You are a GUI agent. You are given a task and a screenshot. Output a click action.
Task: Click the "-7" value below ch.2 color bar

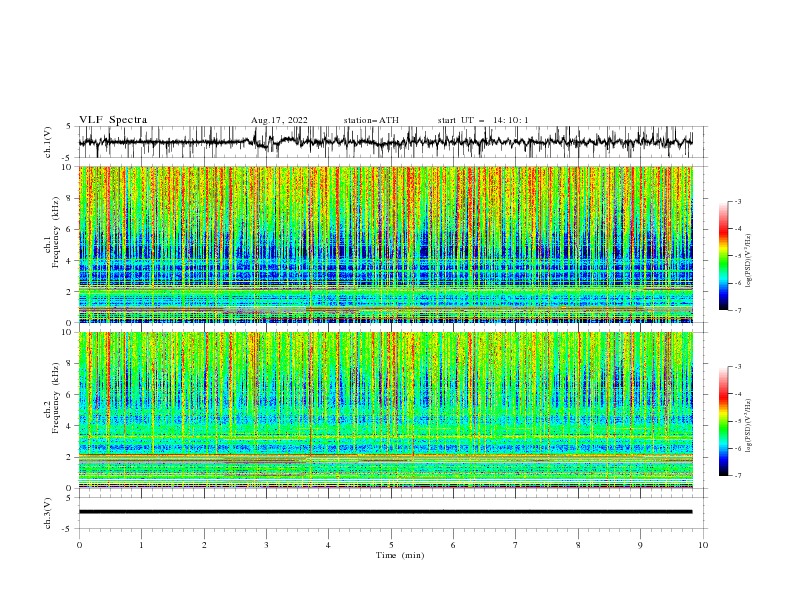coord(738,476)
